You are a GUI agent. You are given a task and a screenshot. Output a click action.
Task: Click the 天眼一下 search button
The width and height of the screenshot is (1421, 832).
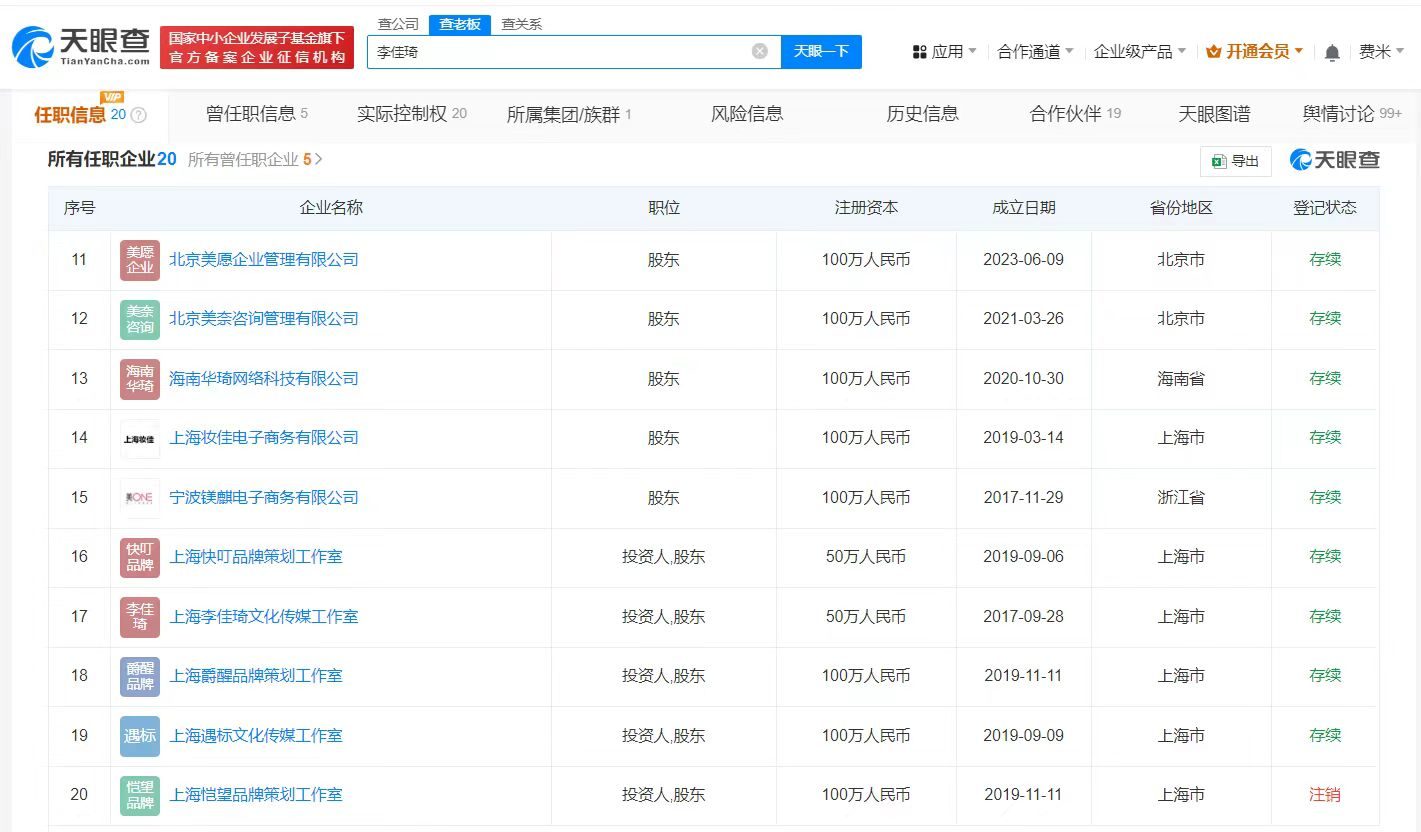coord(821,51)
